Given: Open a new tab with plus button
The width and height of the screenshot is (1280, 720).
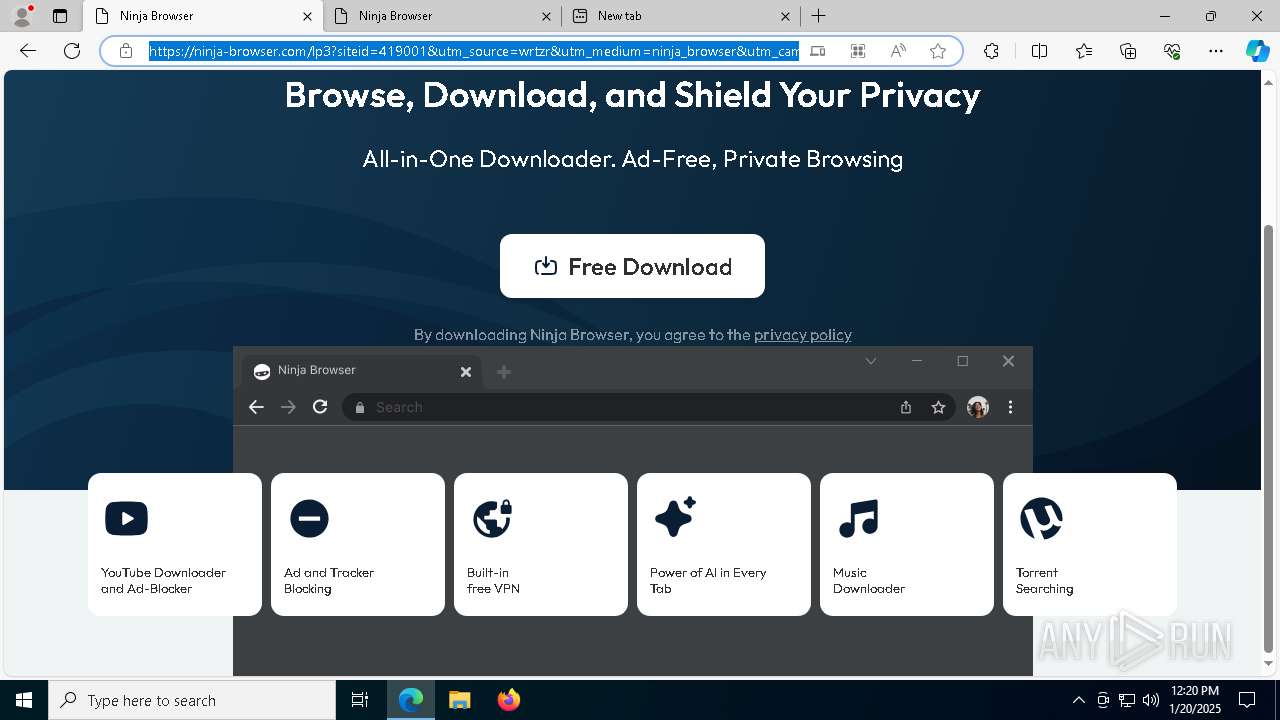Looking at the screenshot, I should [818, 16].
